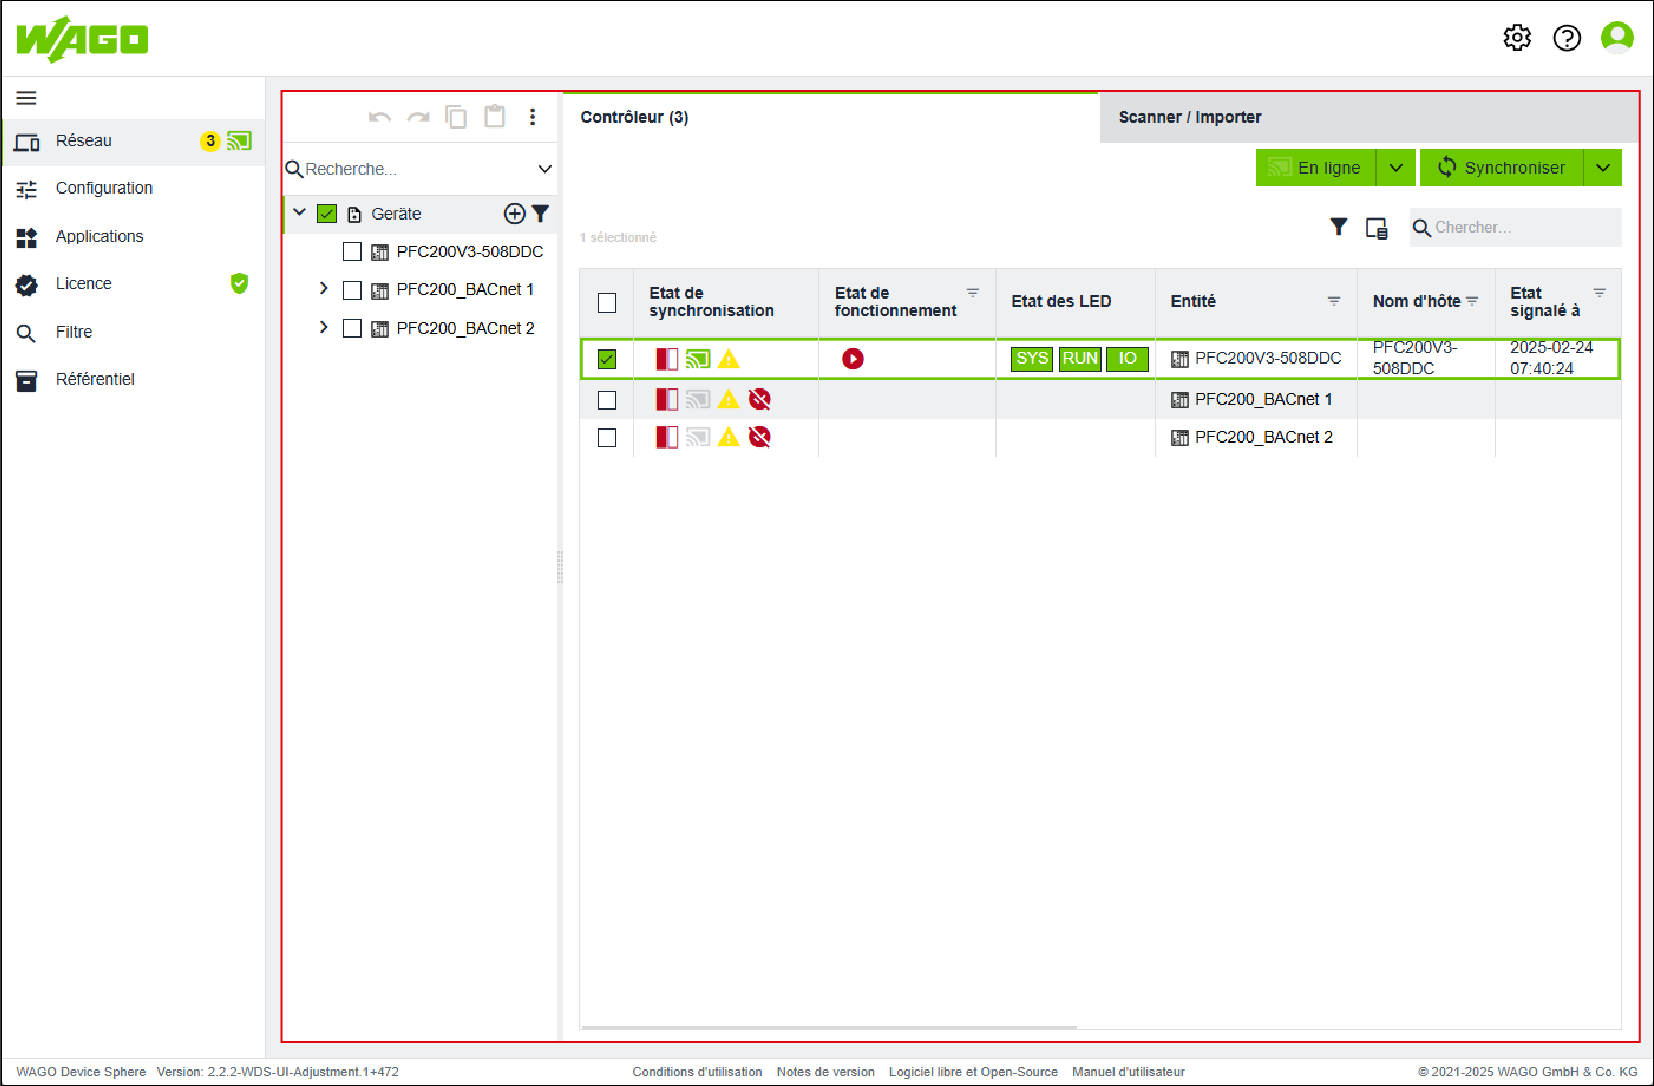Add a device with plus circle icon
This screenshot has width=1654, height=1086.
514,213
